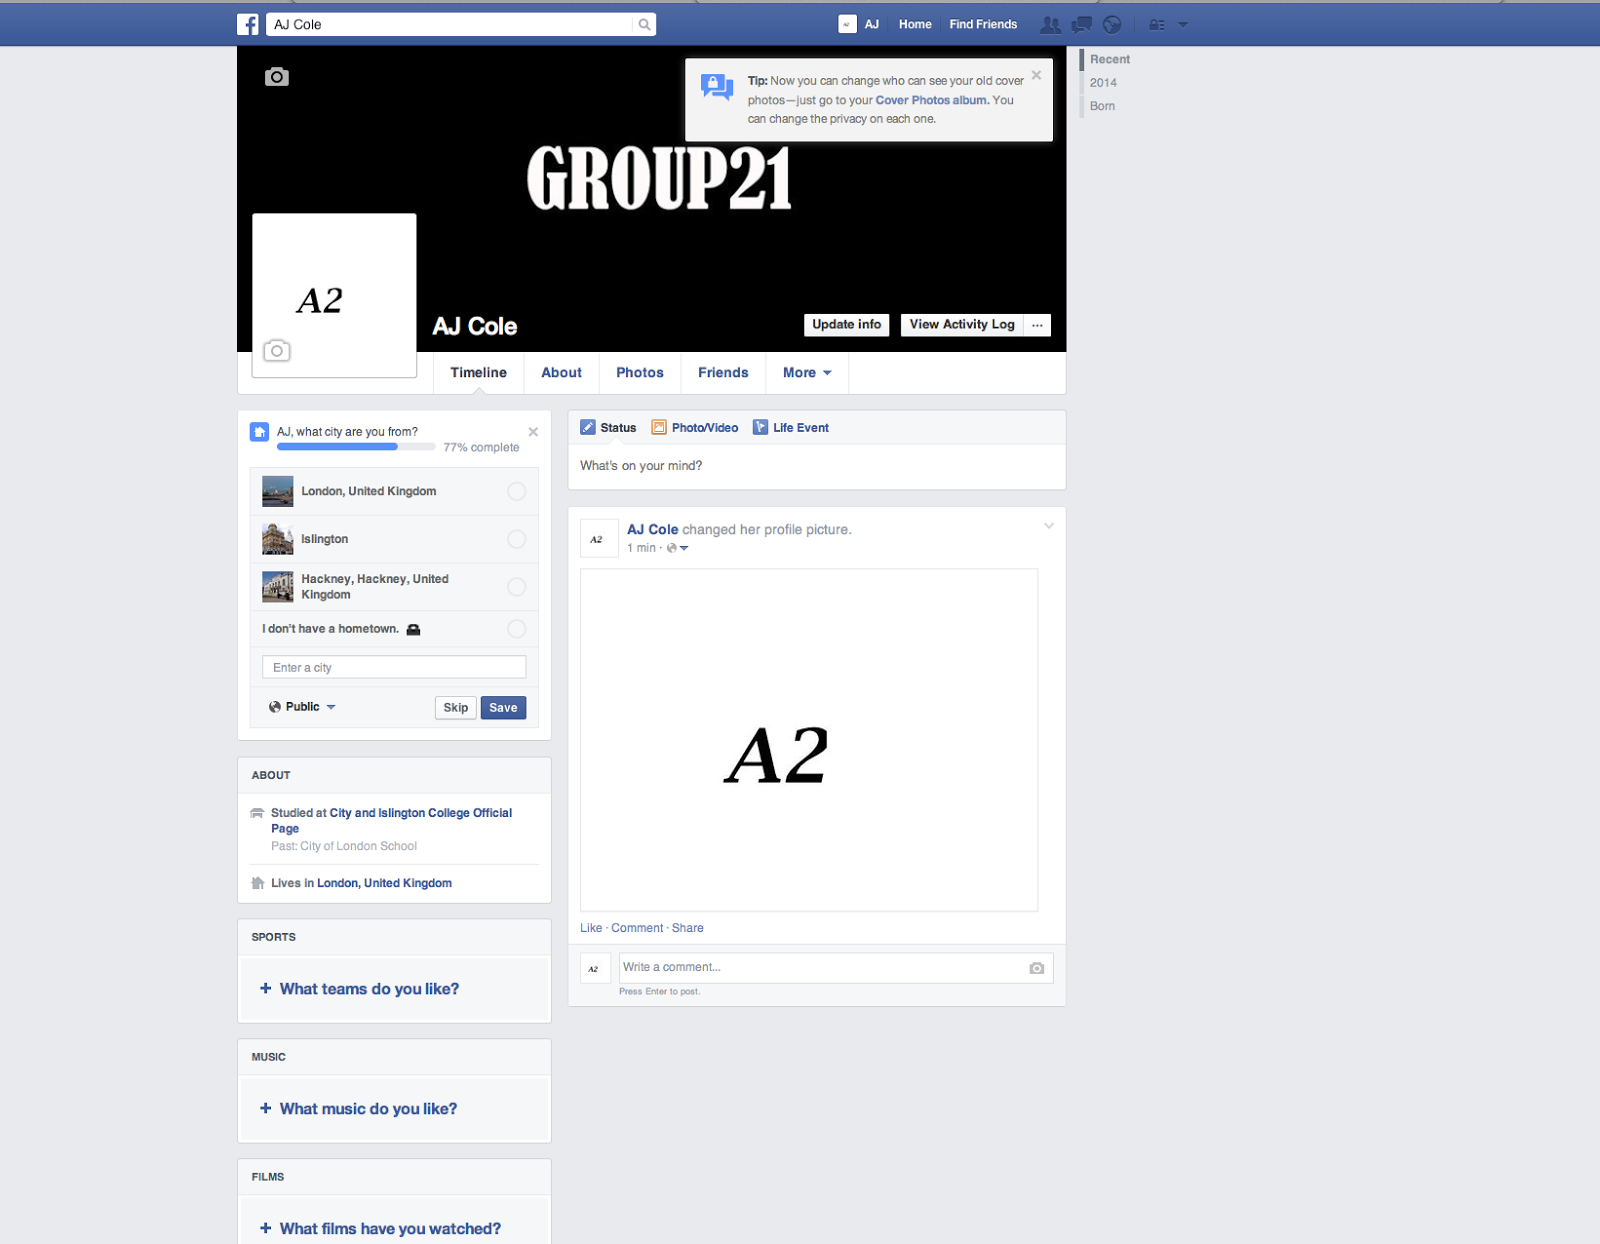Click the Update info button
Image resolution: width=1600 pixels, height=1244 pixels.
coord(847,325)
